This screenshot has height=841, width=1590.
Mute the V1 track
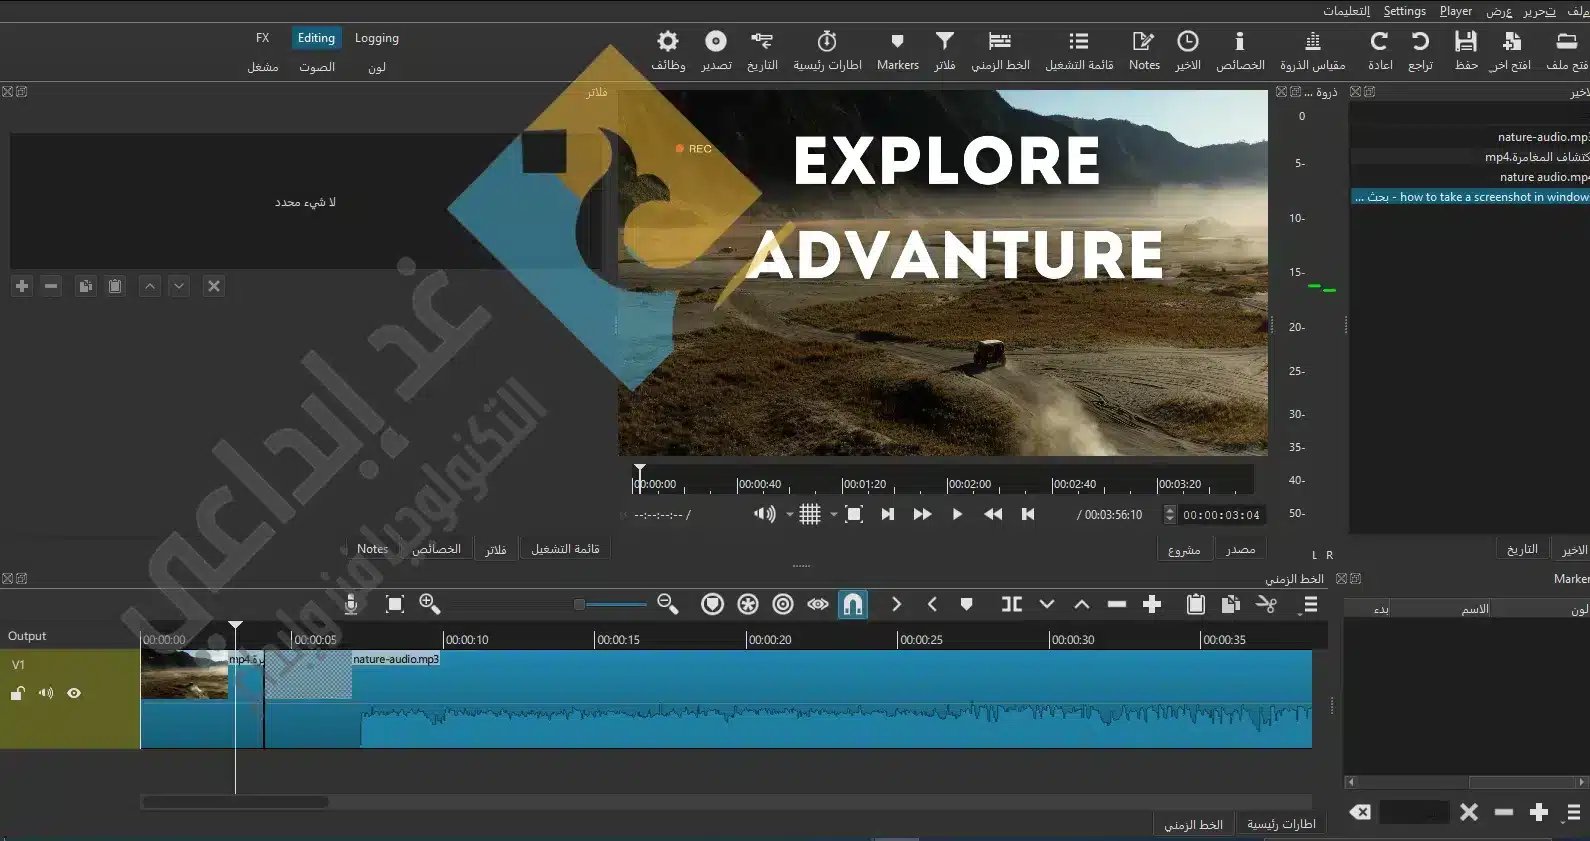pyautogui.click(x=46, y=693)
